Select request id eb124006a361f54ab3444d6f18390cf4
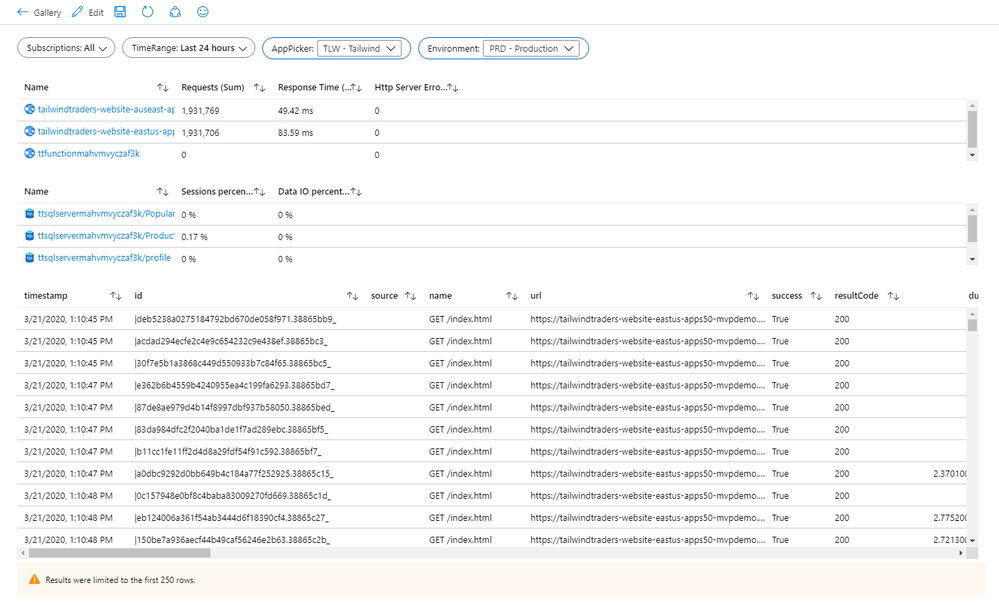The width and height of the screenshot is (999, 605). (x=232, y=518)
